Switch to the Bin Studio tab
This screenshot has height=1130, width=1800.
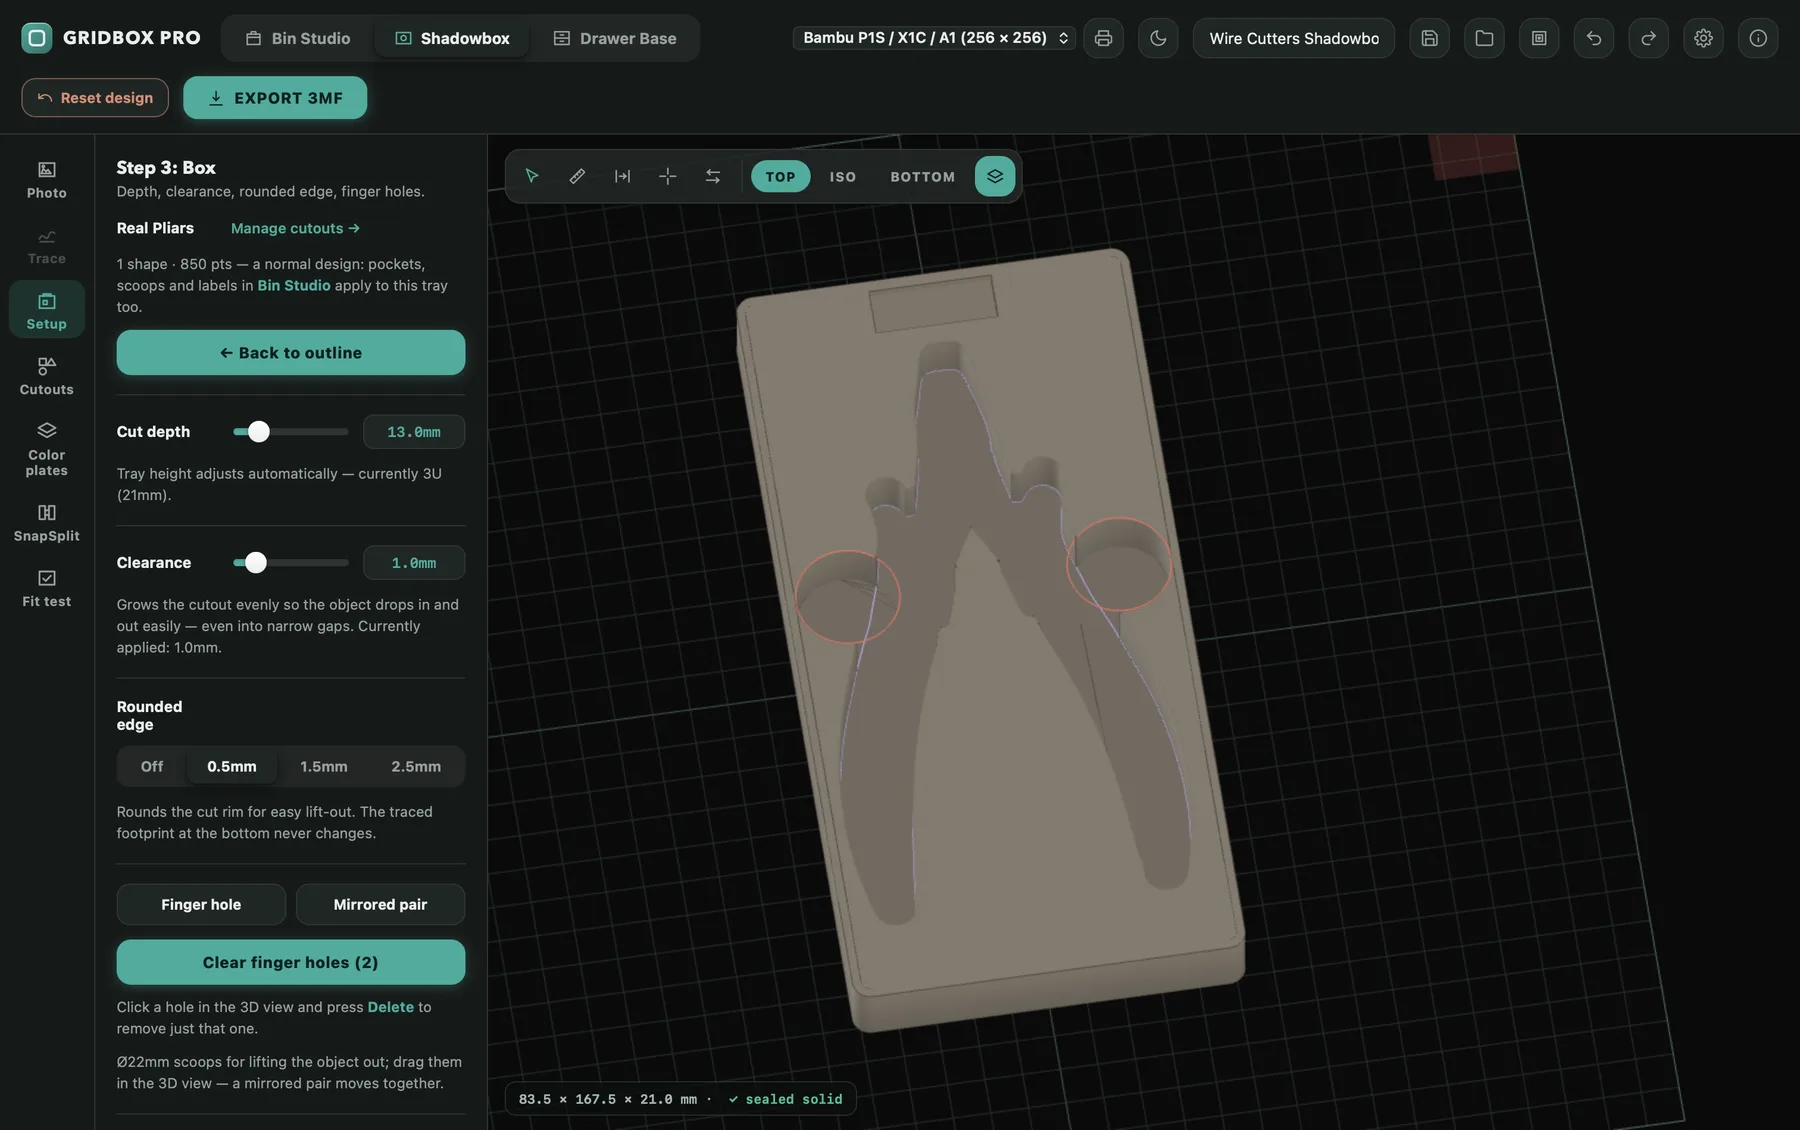click(298, 38)
